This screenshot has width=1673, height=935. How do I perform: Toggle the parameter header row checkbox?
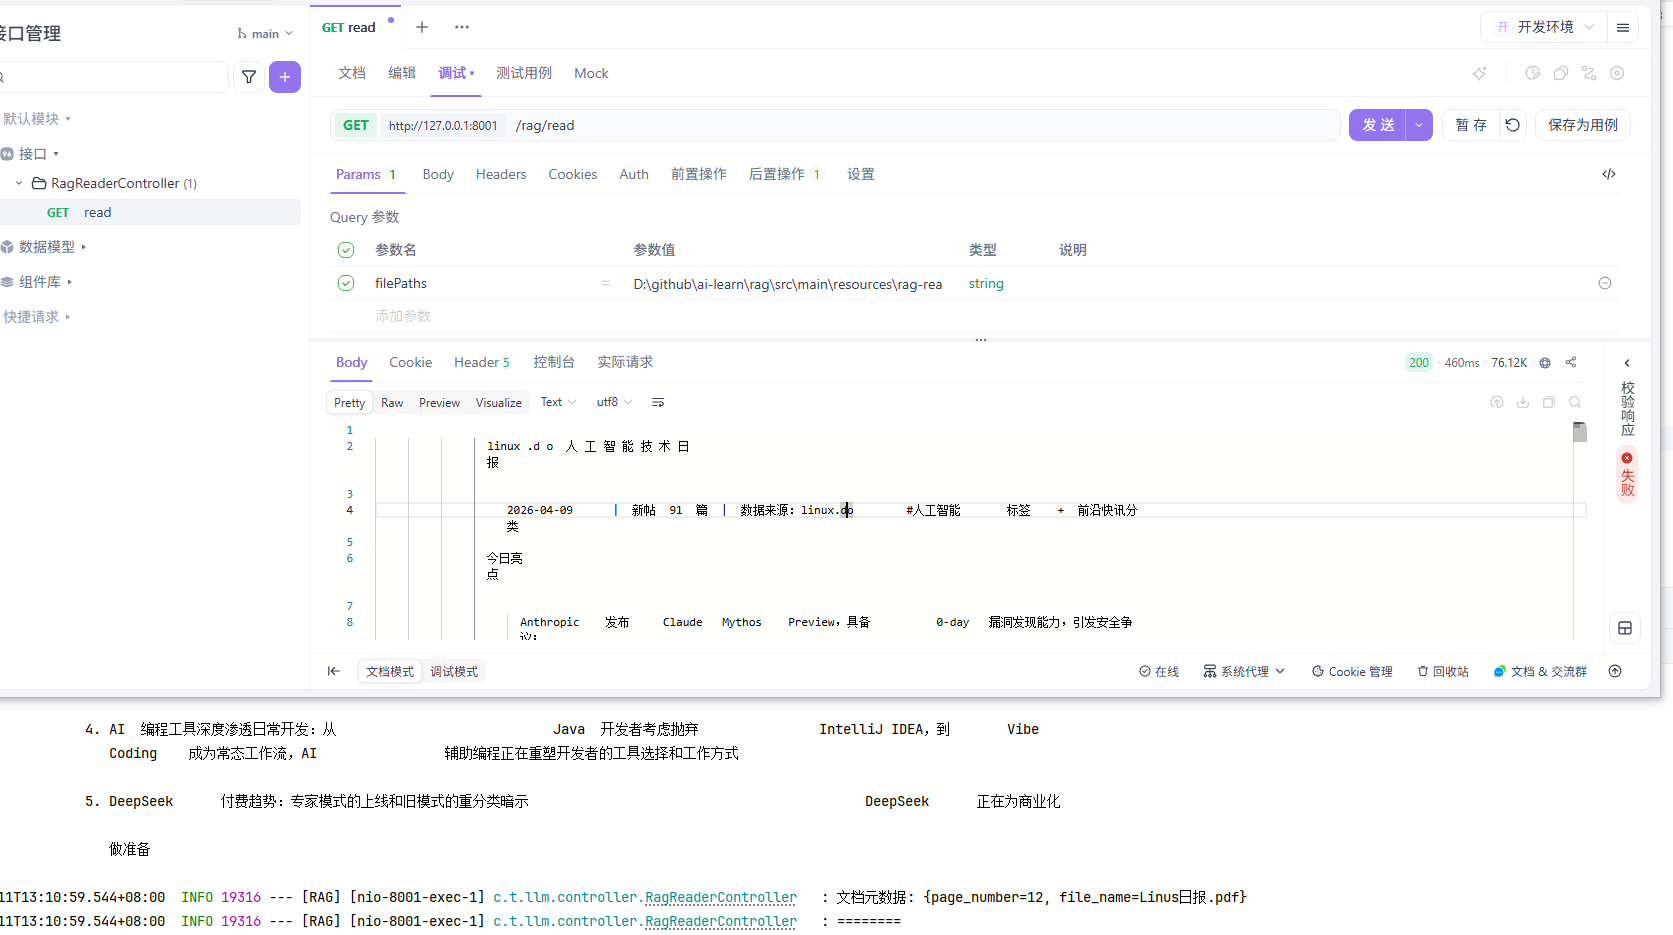click(x=345, y=249)
